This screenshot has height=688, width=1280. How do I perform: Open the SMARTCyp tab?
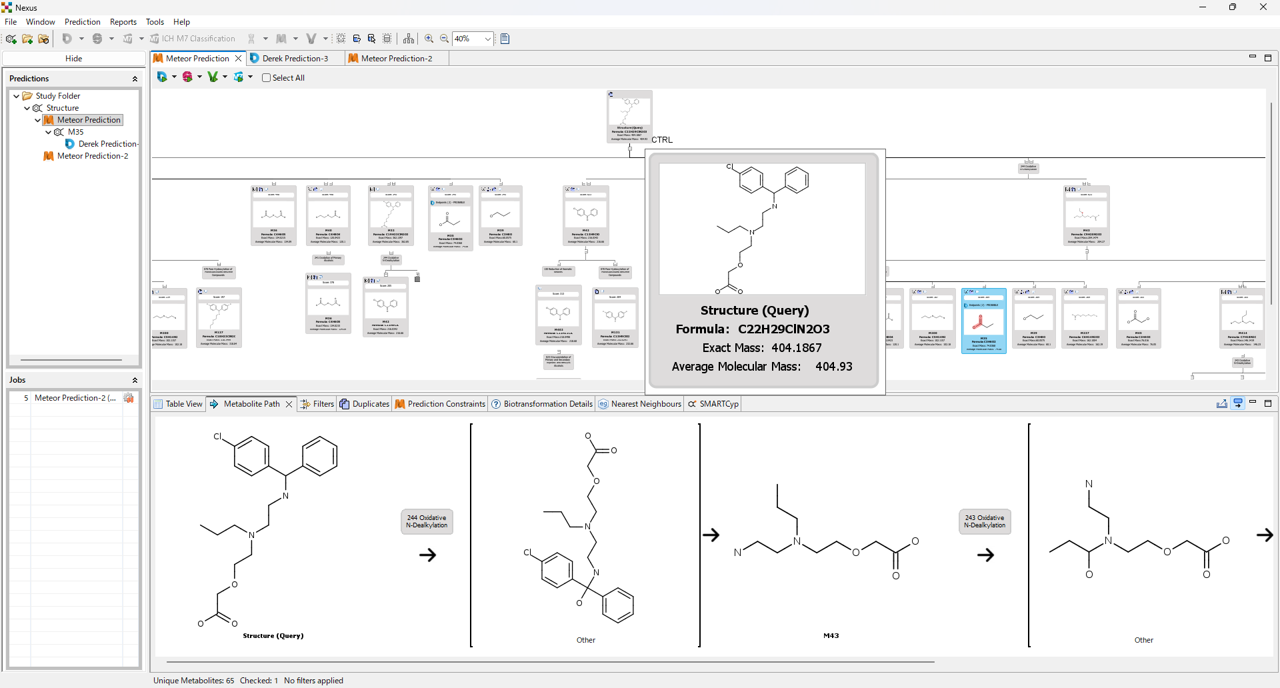(x=718, y=404)
